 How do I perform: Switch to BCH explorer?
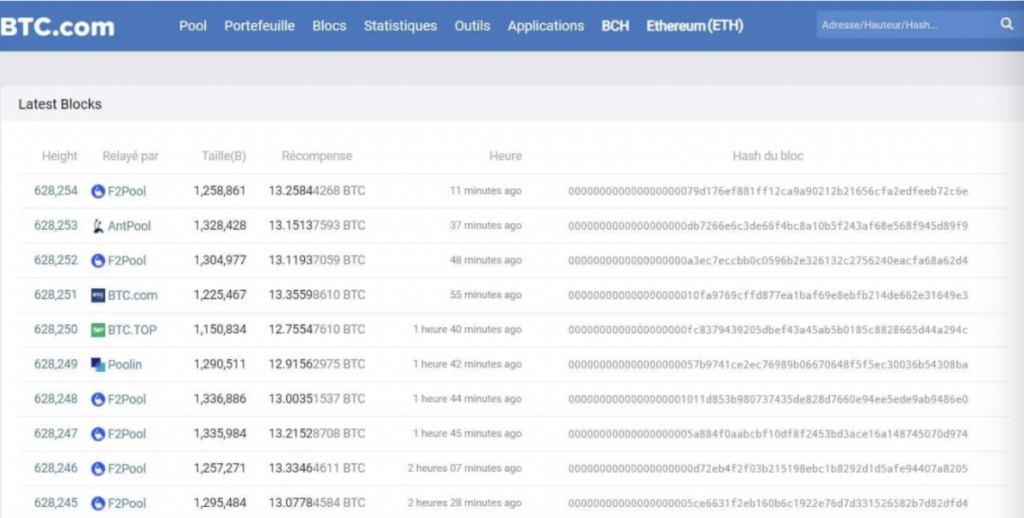615,26
